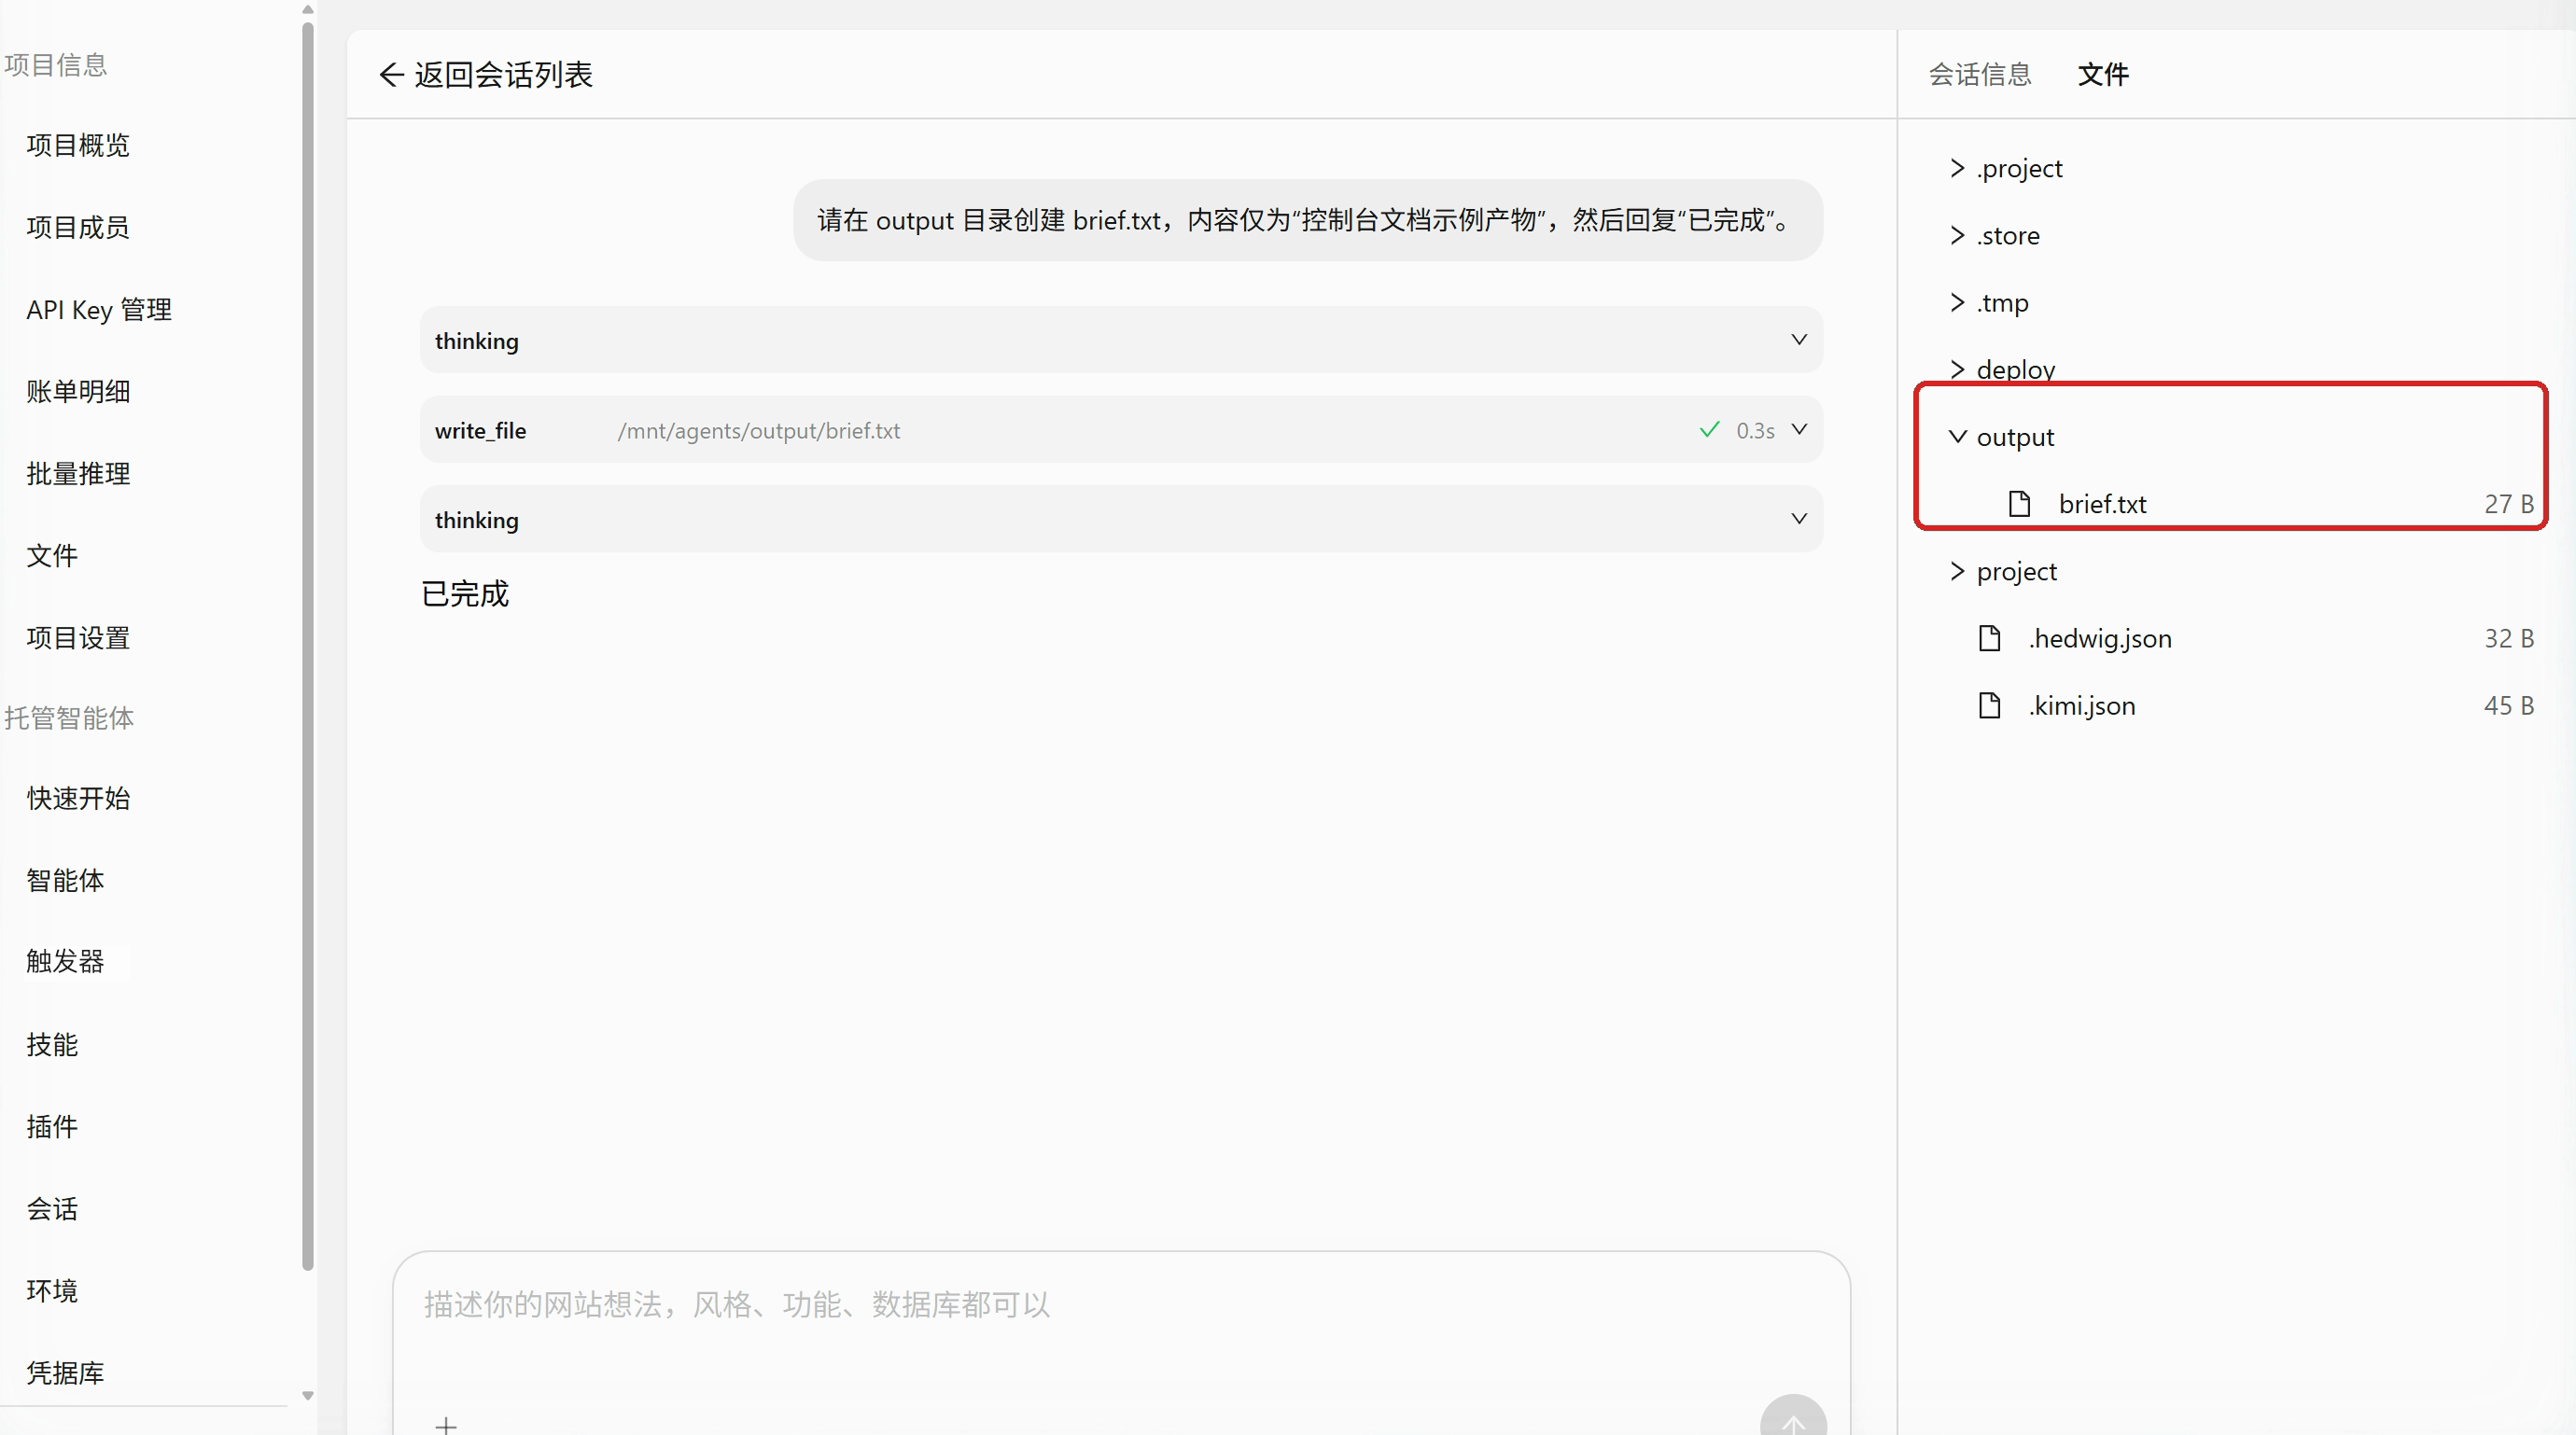Expand the project folder
Viewport: 2576px width, 1435px height.
coord(1957,570)
